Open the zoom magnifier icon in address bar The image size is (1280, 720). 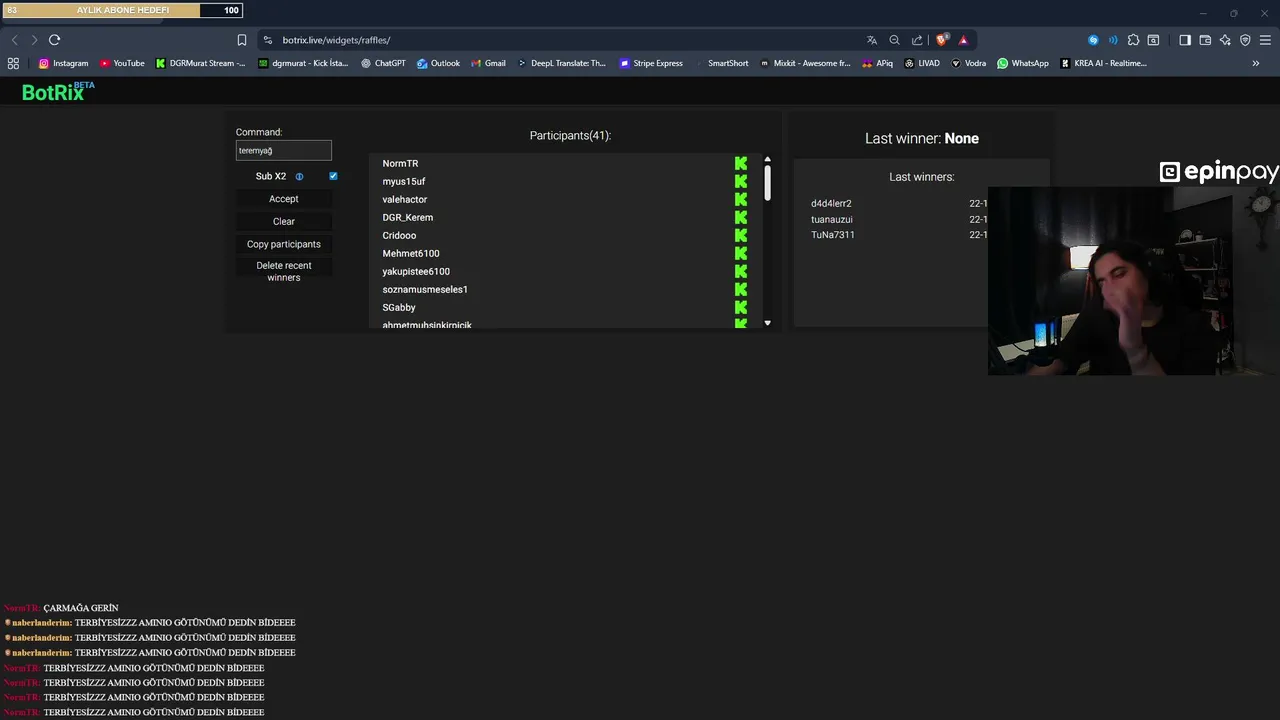coord(895,40)
